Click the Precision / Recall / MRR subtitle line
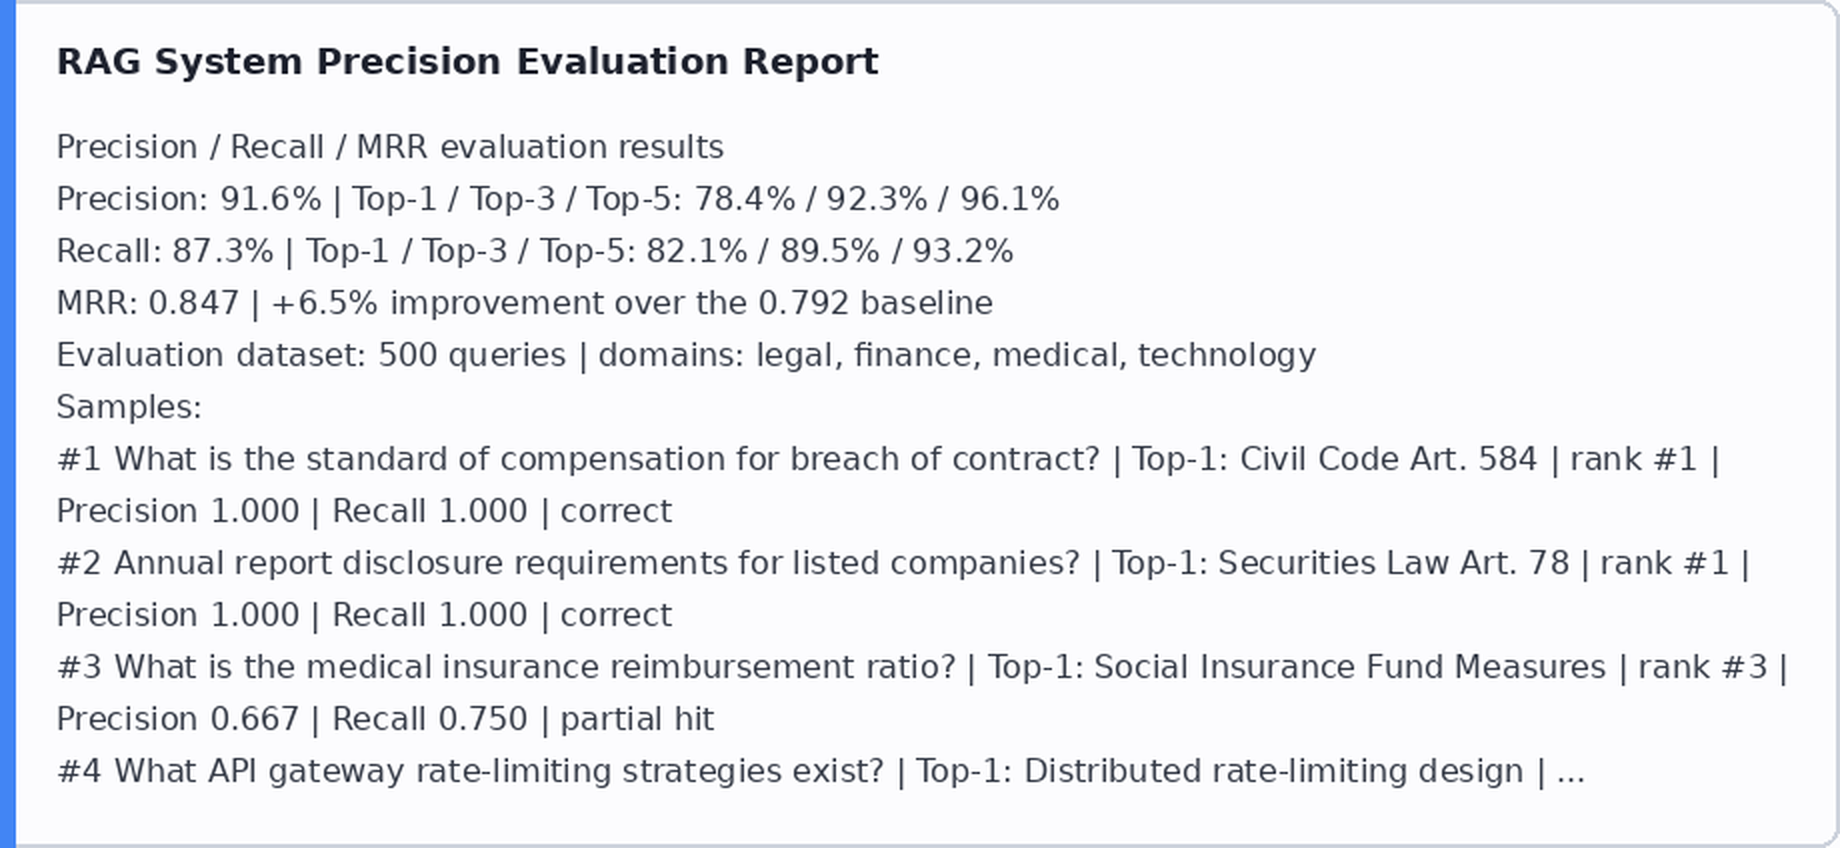The image size is (1840, 848). (390, 147)
